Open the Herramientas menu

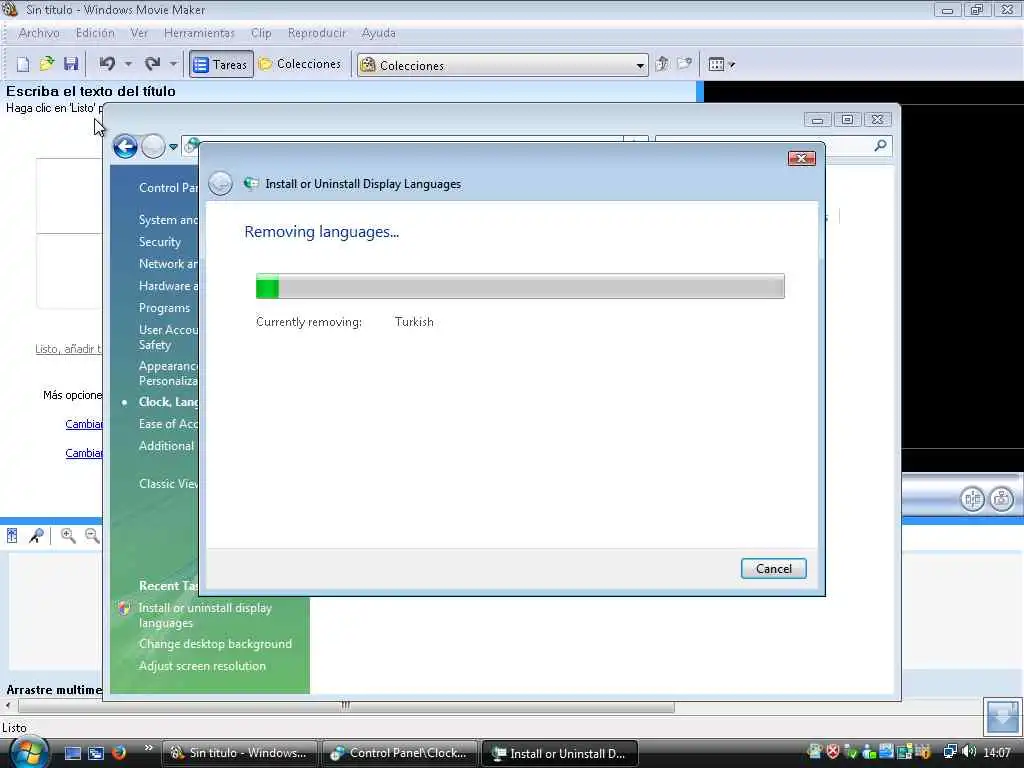pyautogui.click(x=199, y=33)
